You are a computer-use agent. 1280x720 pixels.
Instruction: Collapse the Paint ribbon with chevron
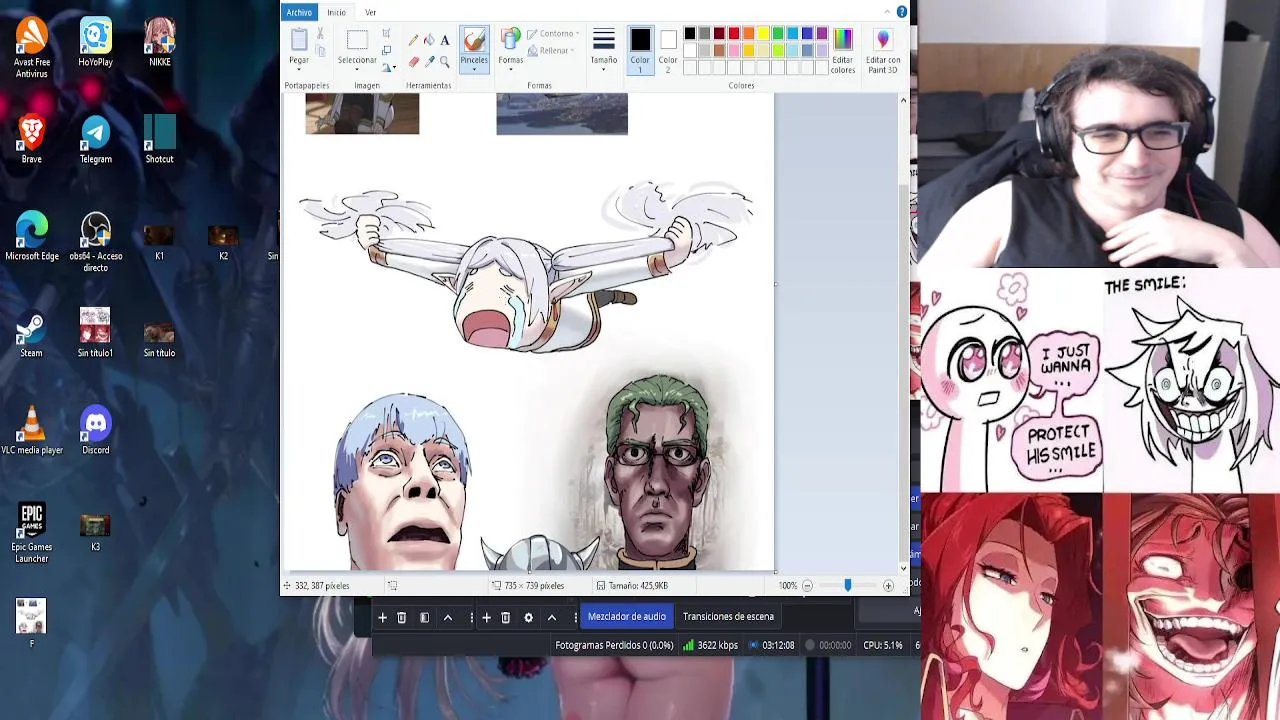point(887,12)
